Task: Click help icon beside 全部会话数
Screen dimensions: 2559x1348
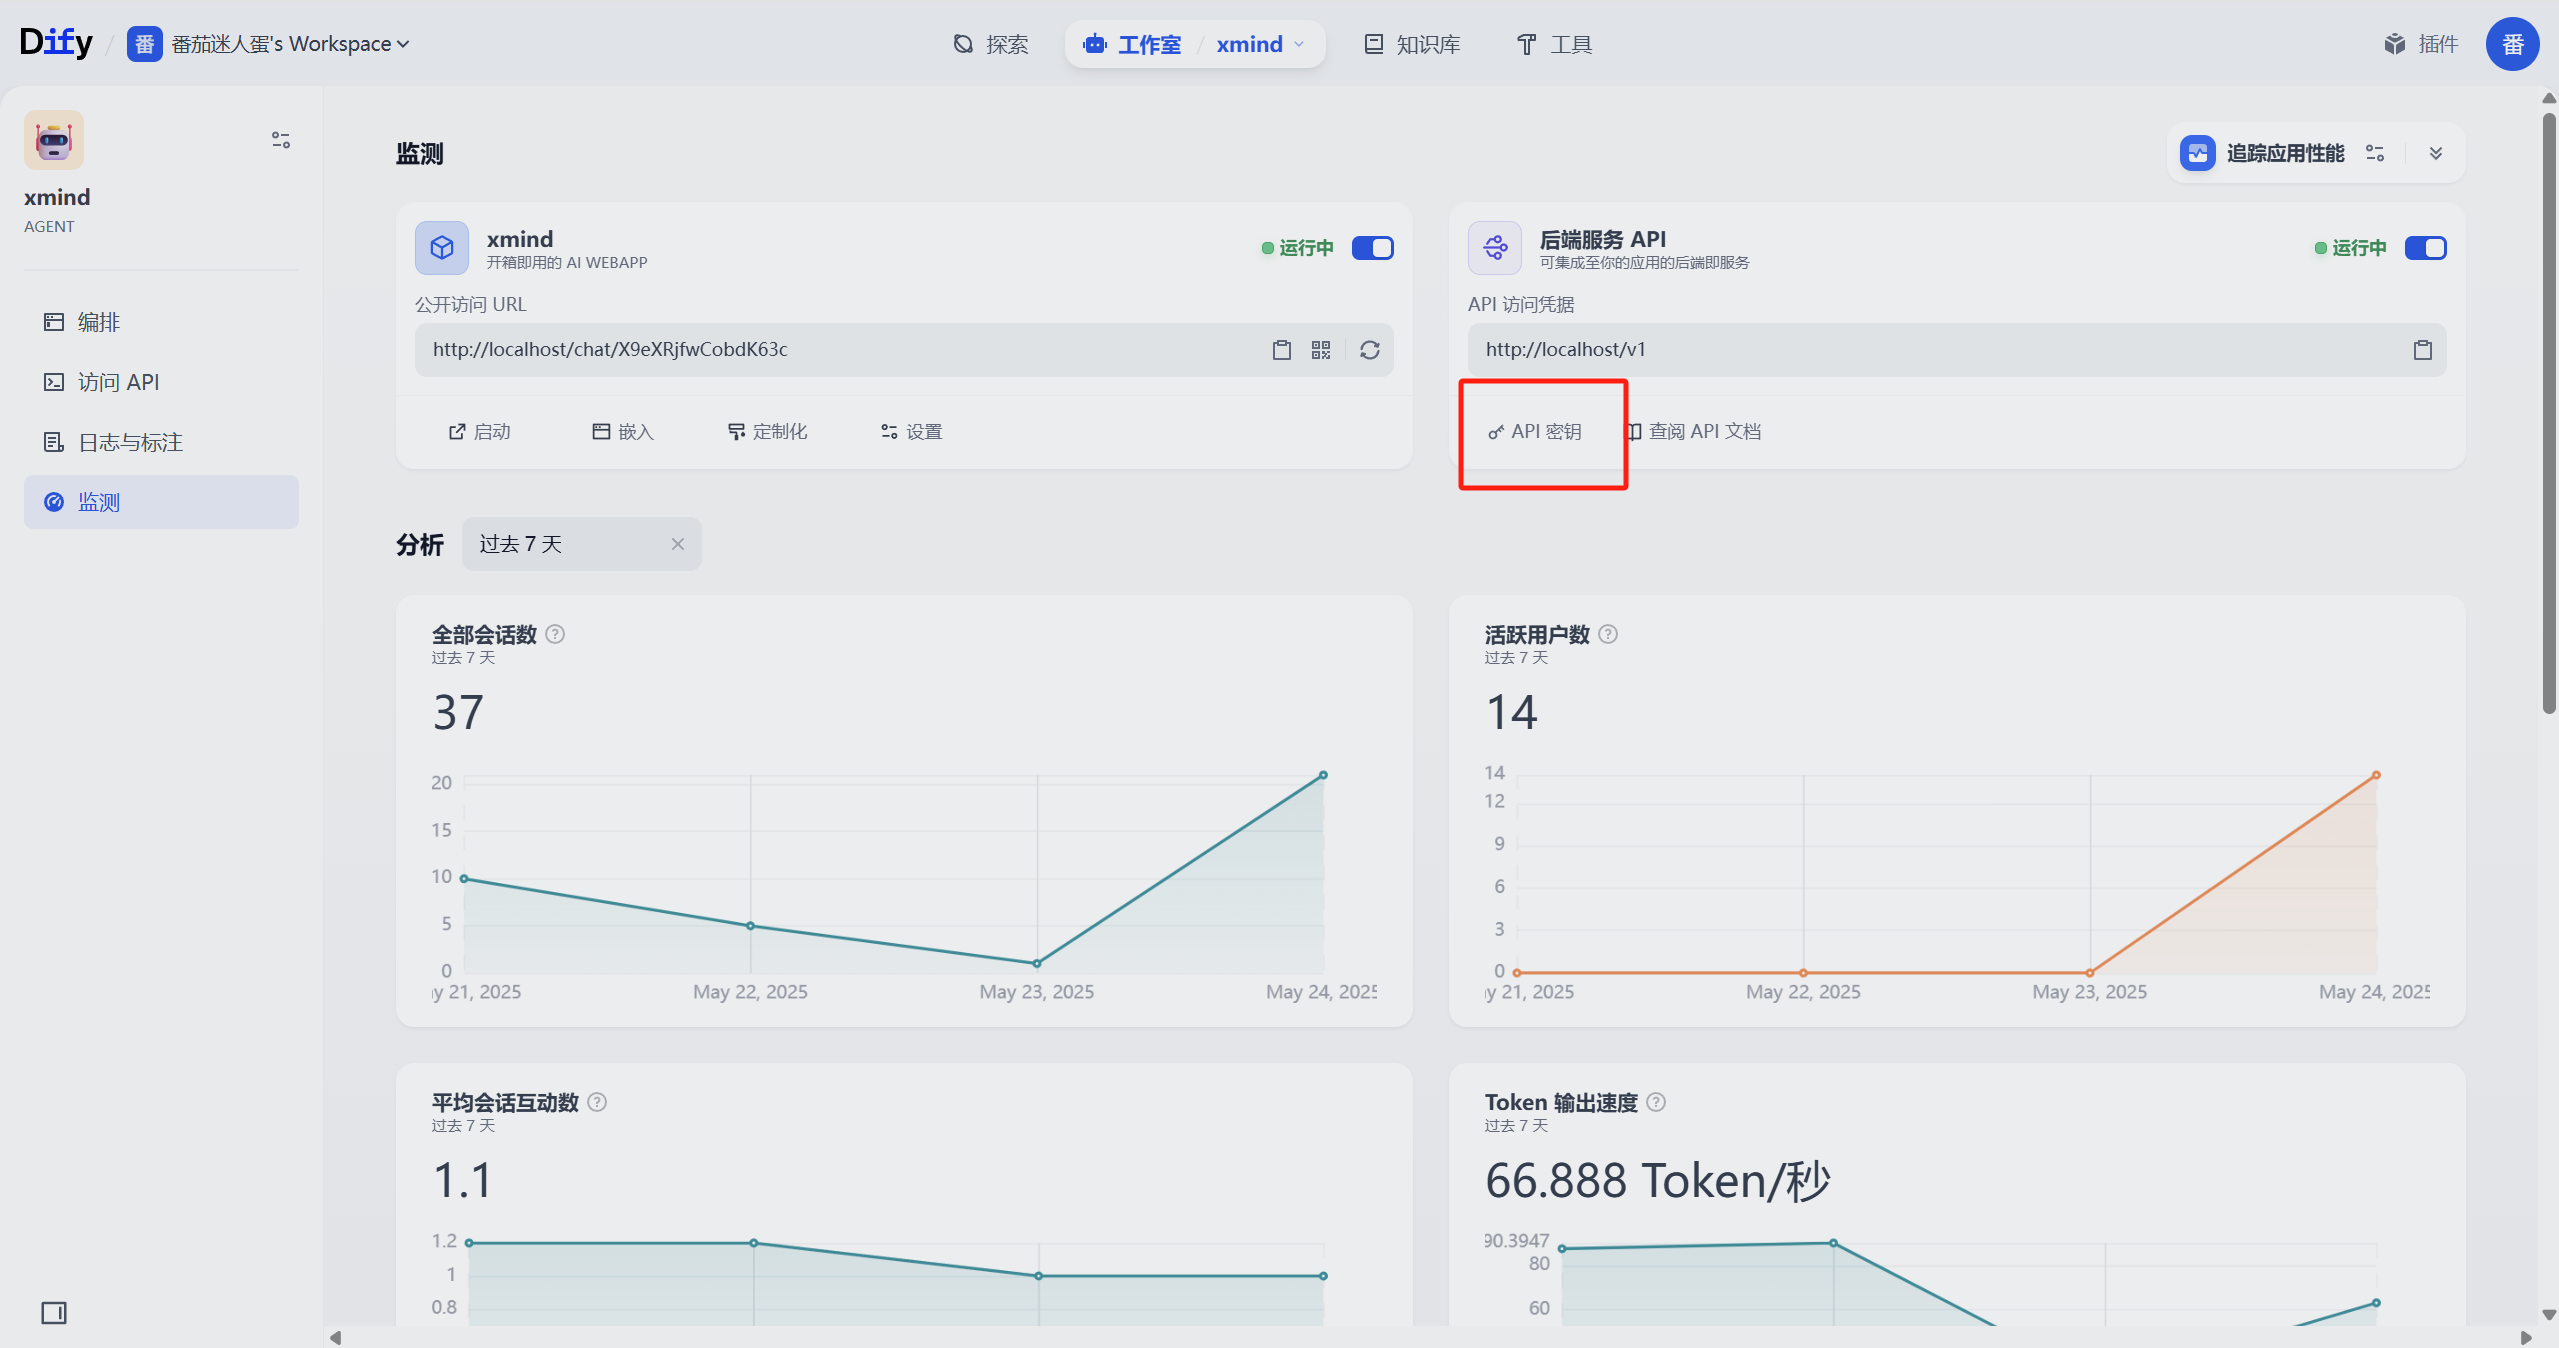Action: pyautogui.click(x=555, y=634)
